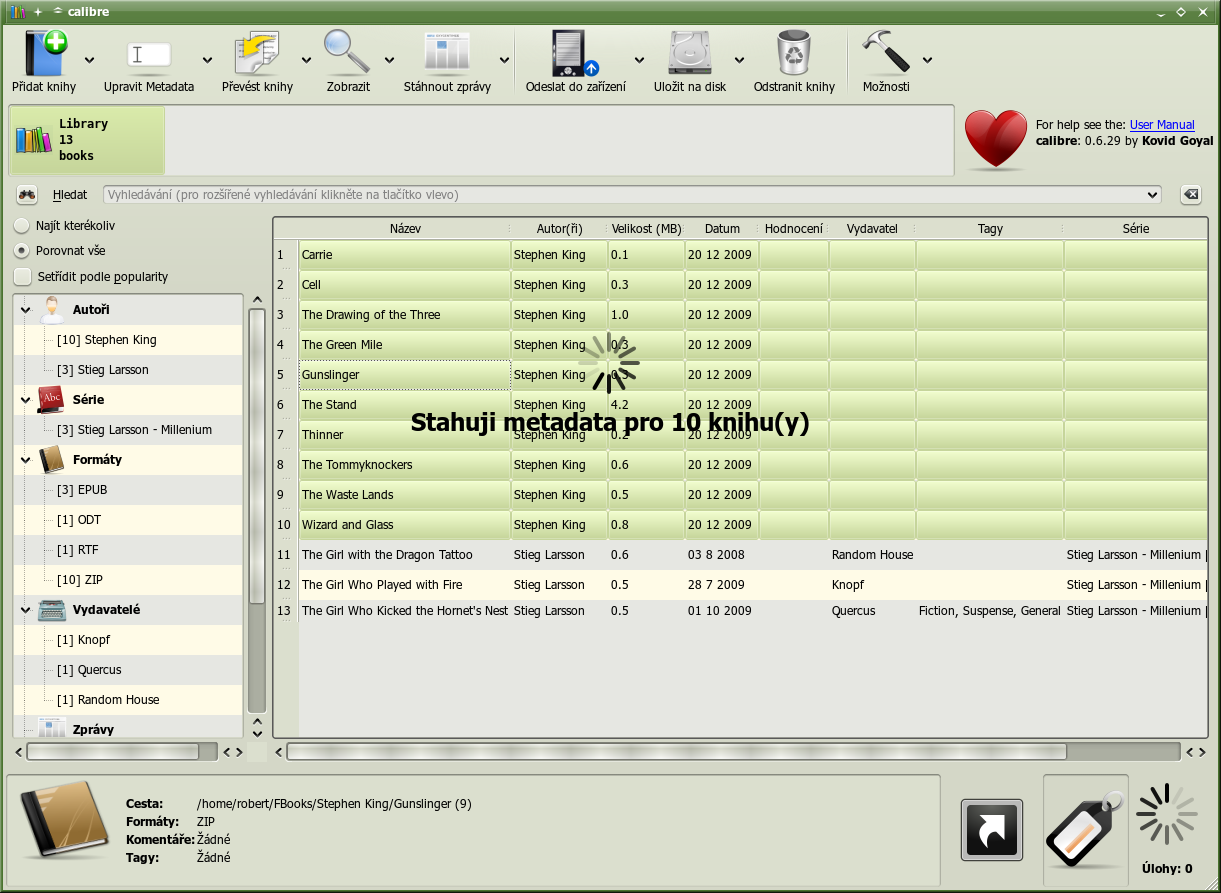Image resolution: width=1221 pixels, height=893 pixels.
Task: Open Odeslat do zařízení dropdown arrow
Action: tap(640, 60)
